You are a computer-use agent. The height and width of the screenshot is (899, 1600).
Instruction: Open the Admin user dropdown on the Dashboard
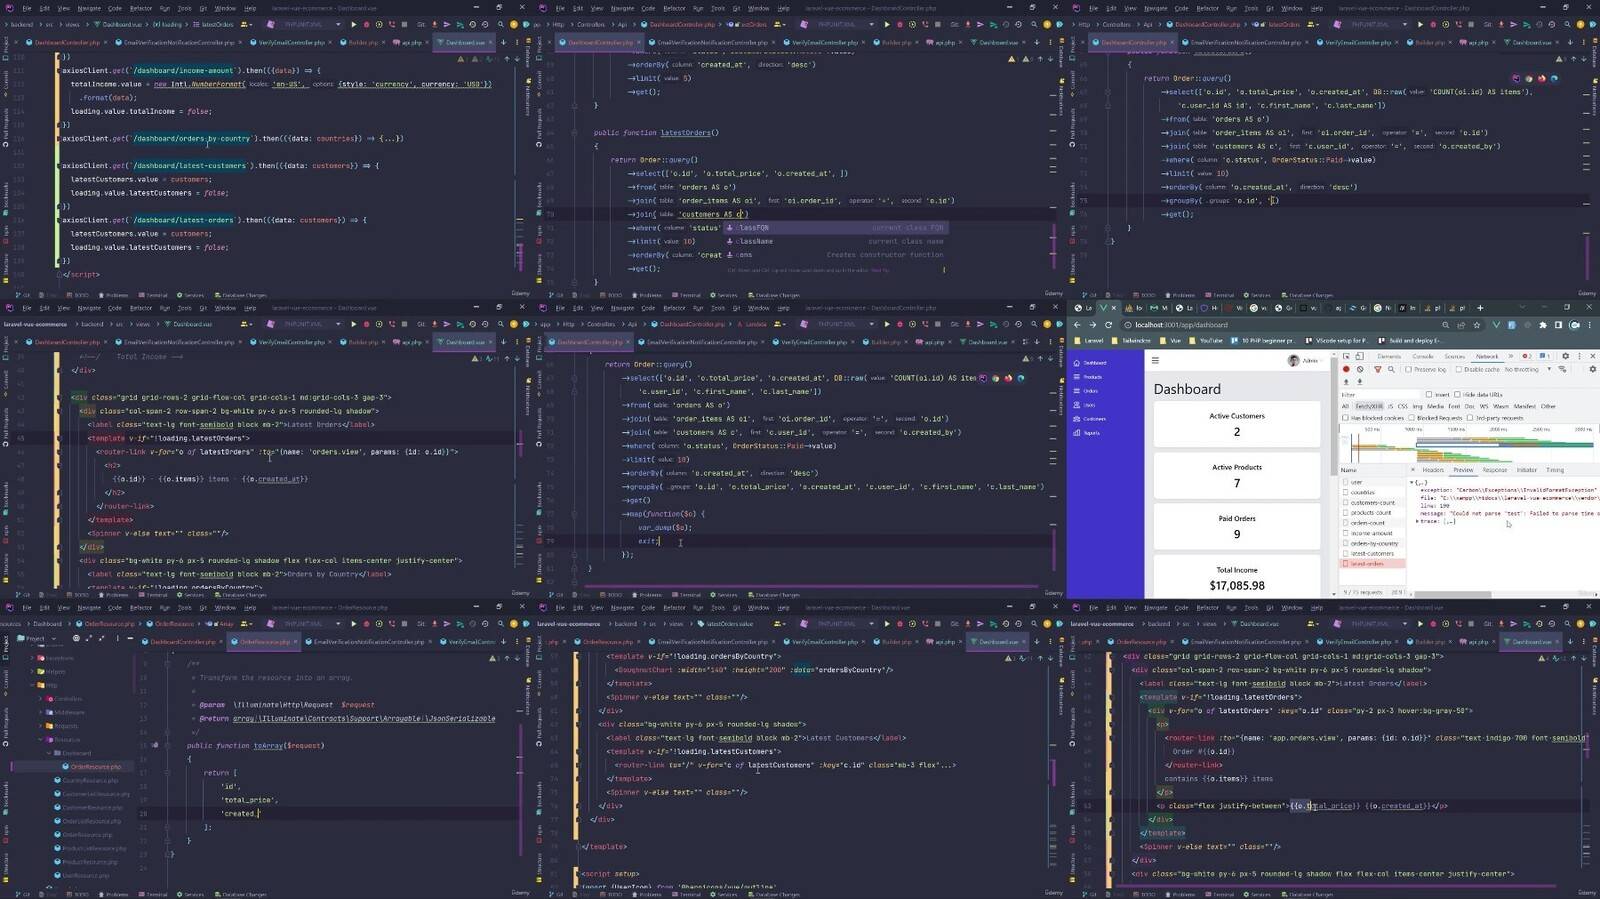(x=1306, y=361)
